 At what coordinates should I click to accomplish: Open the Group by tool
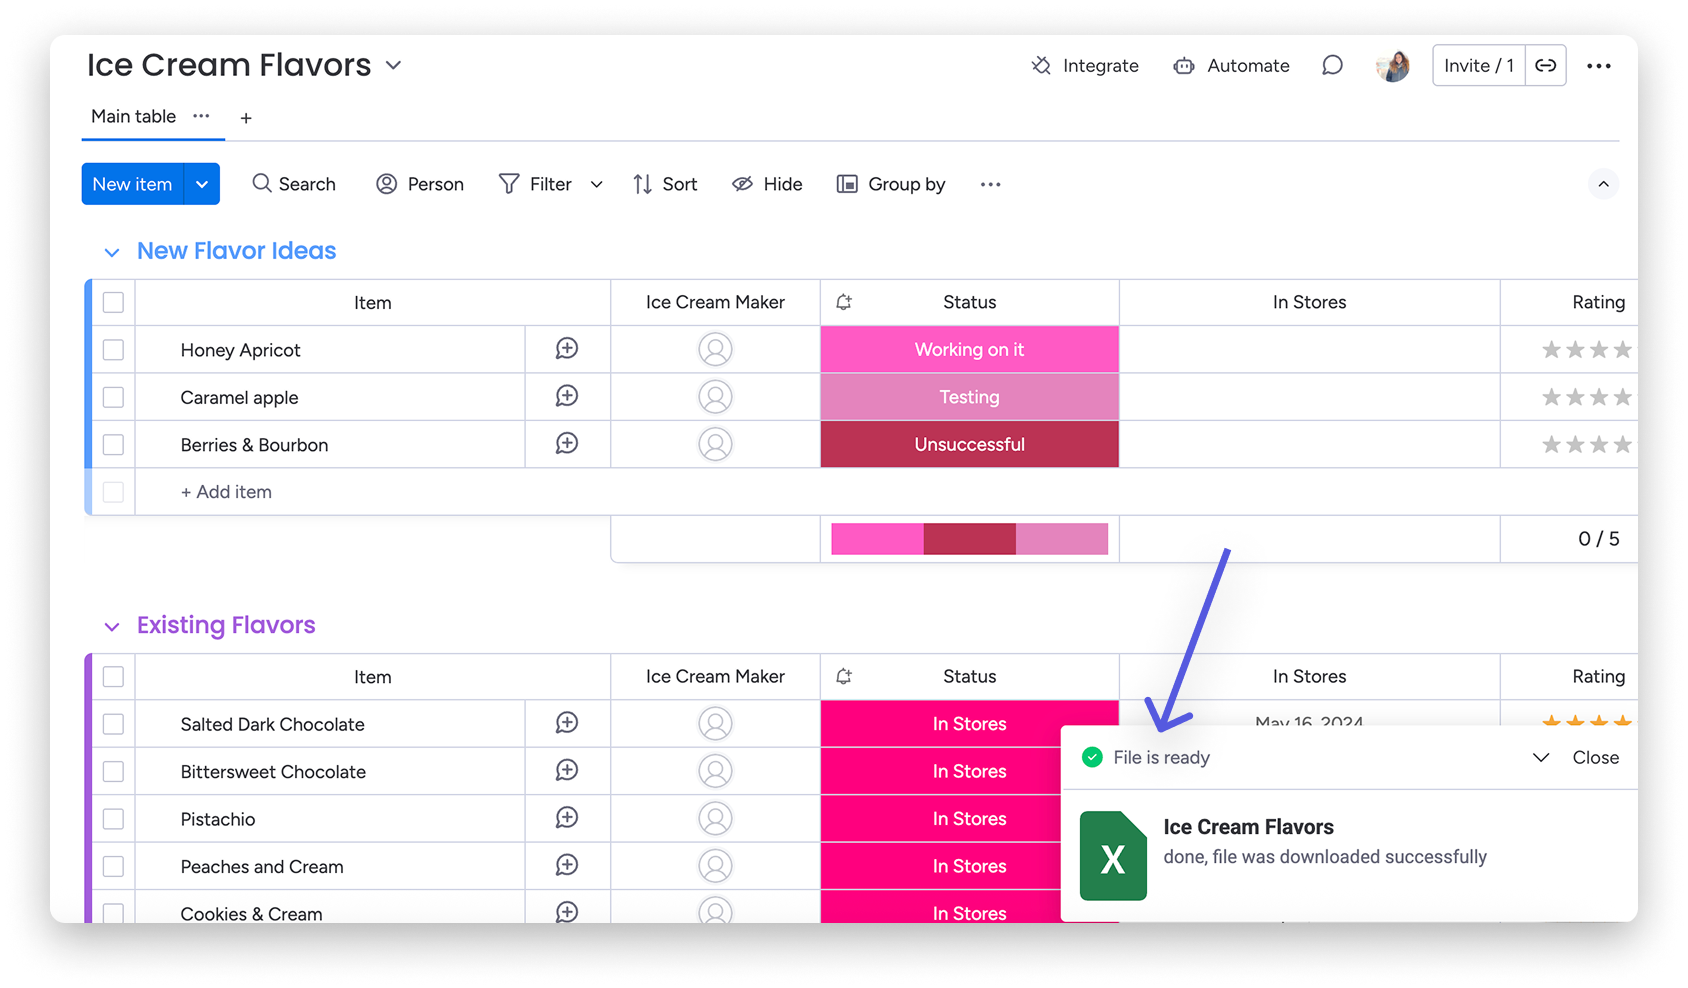(x=891, y=184)
